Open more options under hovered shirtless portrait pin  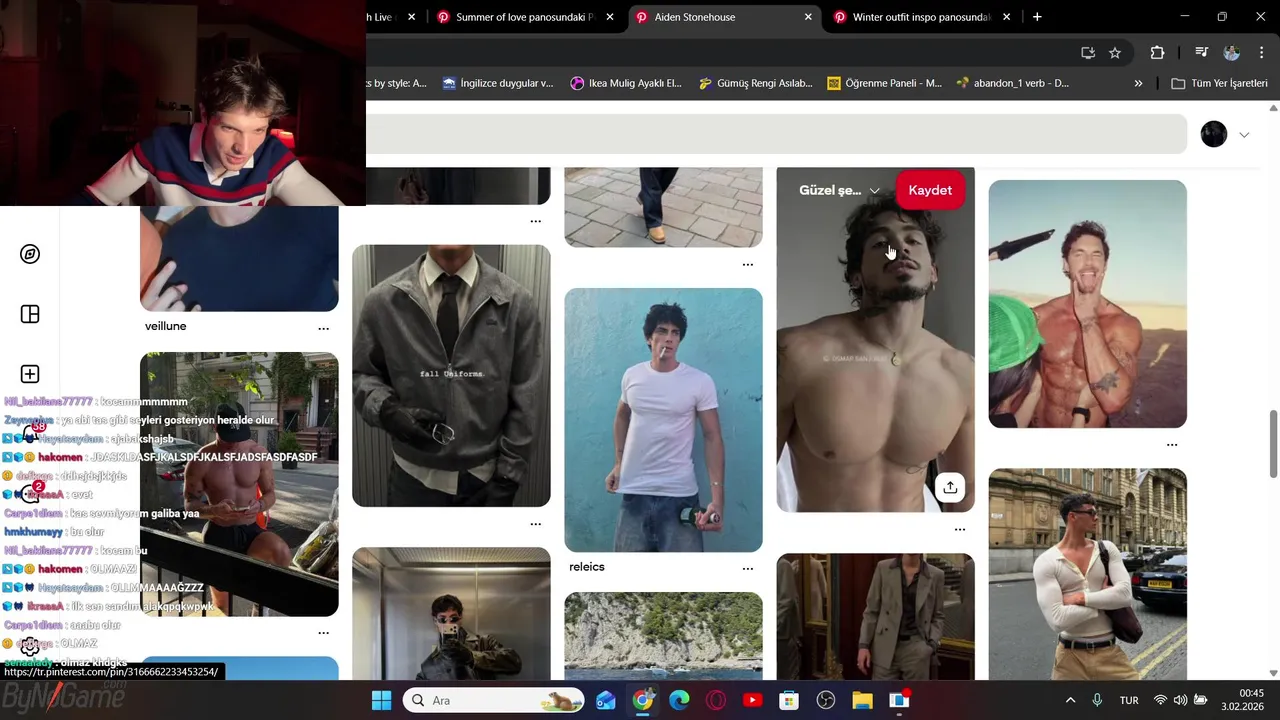click(x=959, y=529)
